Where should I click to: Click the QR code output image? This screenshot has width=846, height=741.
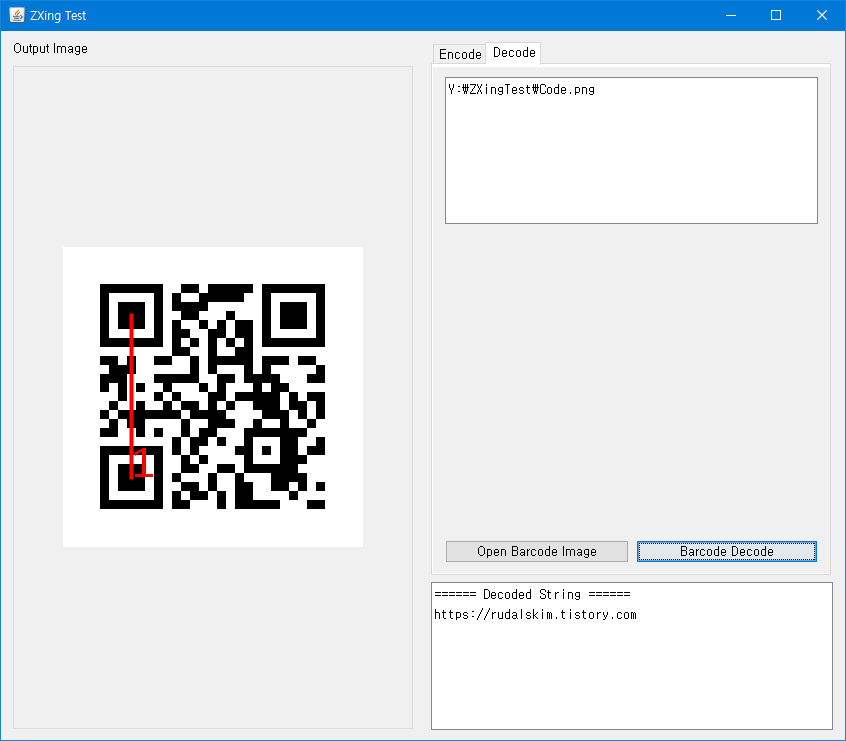point(213,397)
